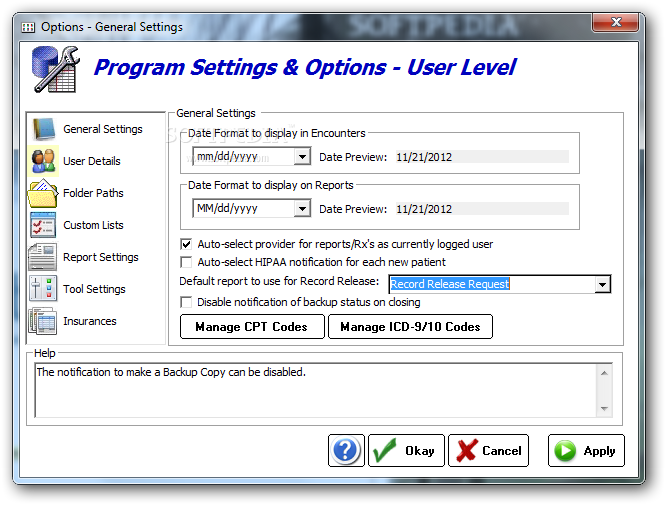This screenshot has height=505, width=666.
Task: Open General Settings section
Action: pos(103,129)
